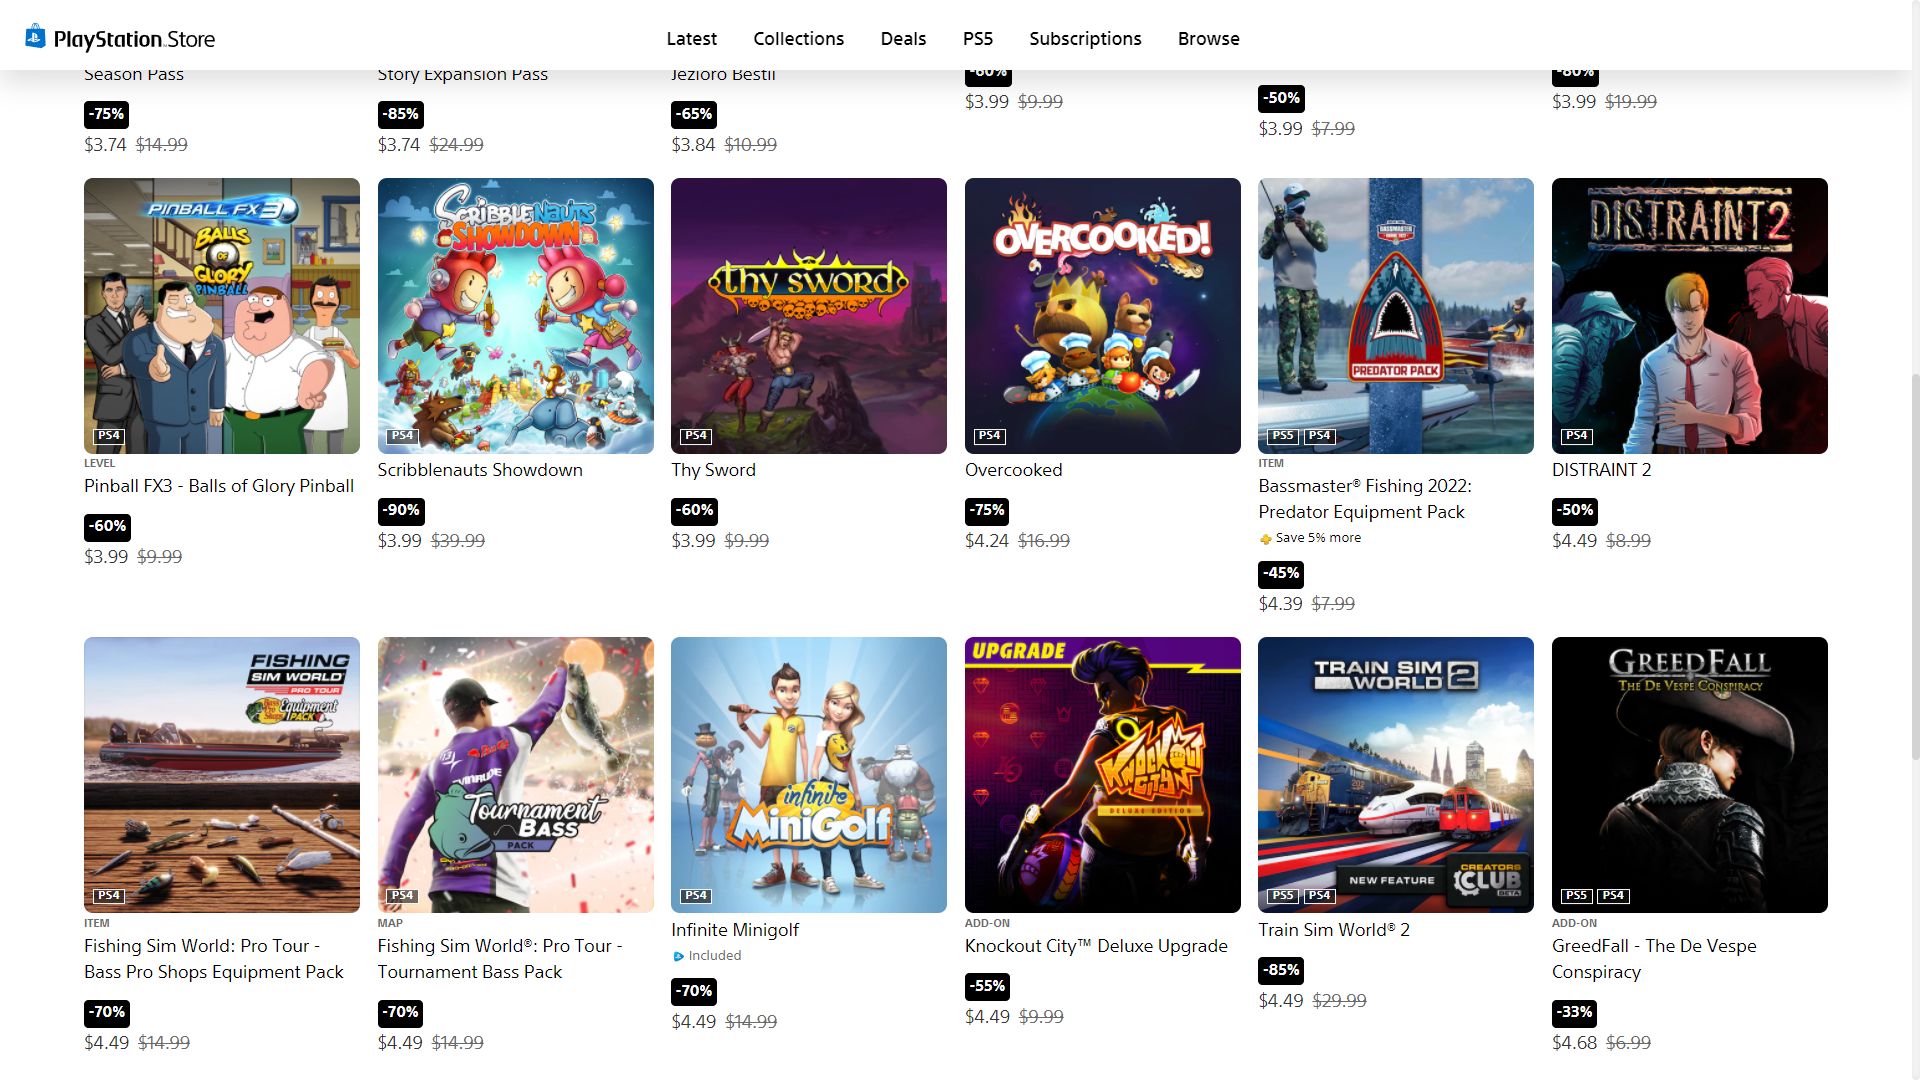Open the Browse menu
This screenshot has height=1080, width=1920.
(1208, 39)
